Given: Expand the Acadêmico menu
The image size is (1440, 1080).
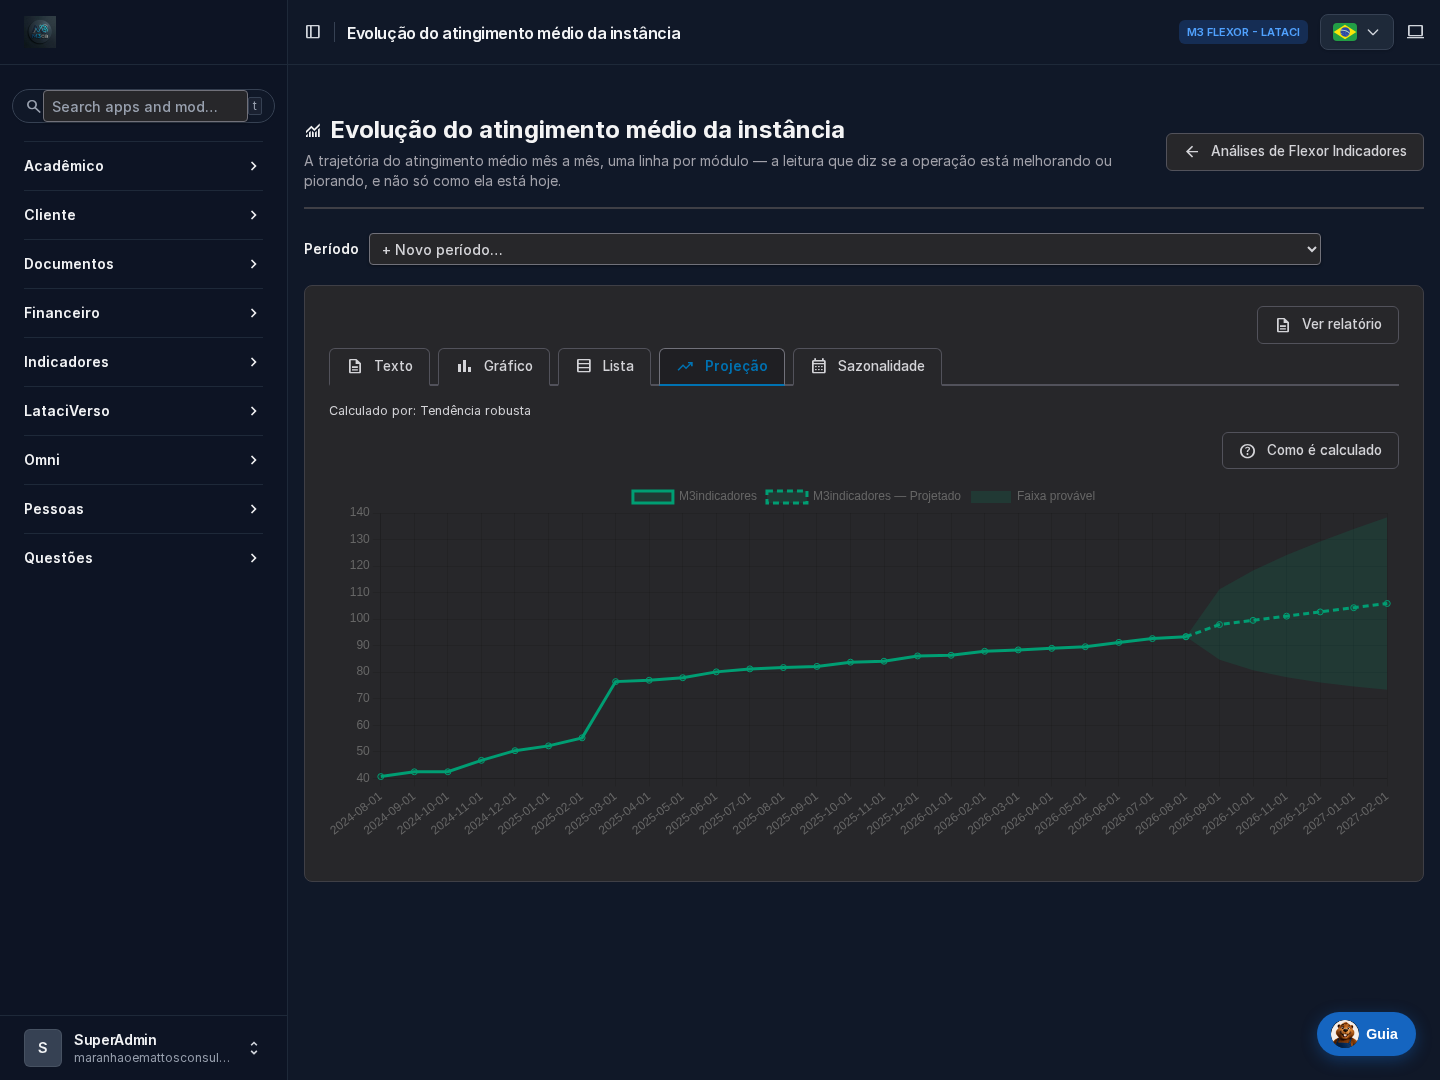Looking at the screenshot, I should [x=143, y=166].
